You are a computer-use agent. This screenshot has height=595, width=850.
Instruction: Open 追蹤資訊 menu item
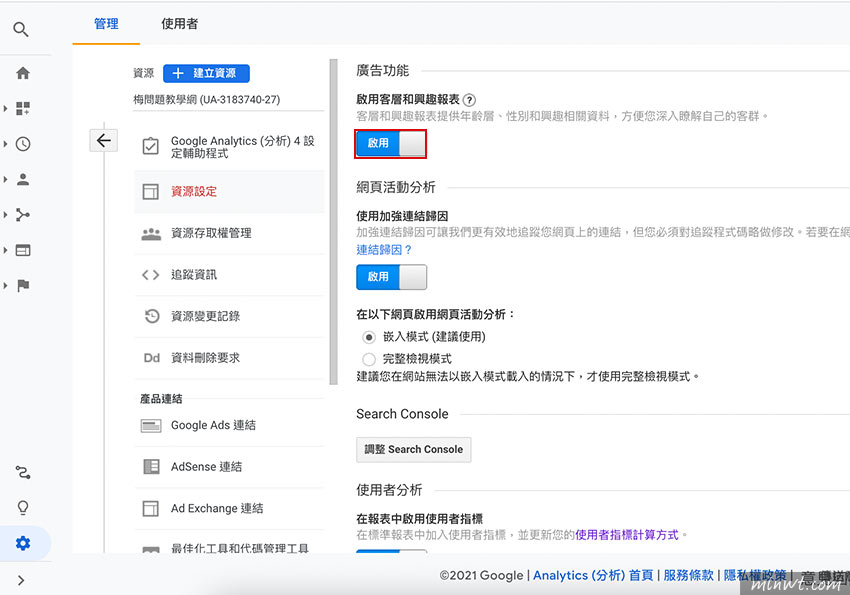coord(229,275)
